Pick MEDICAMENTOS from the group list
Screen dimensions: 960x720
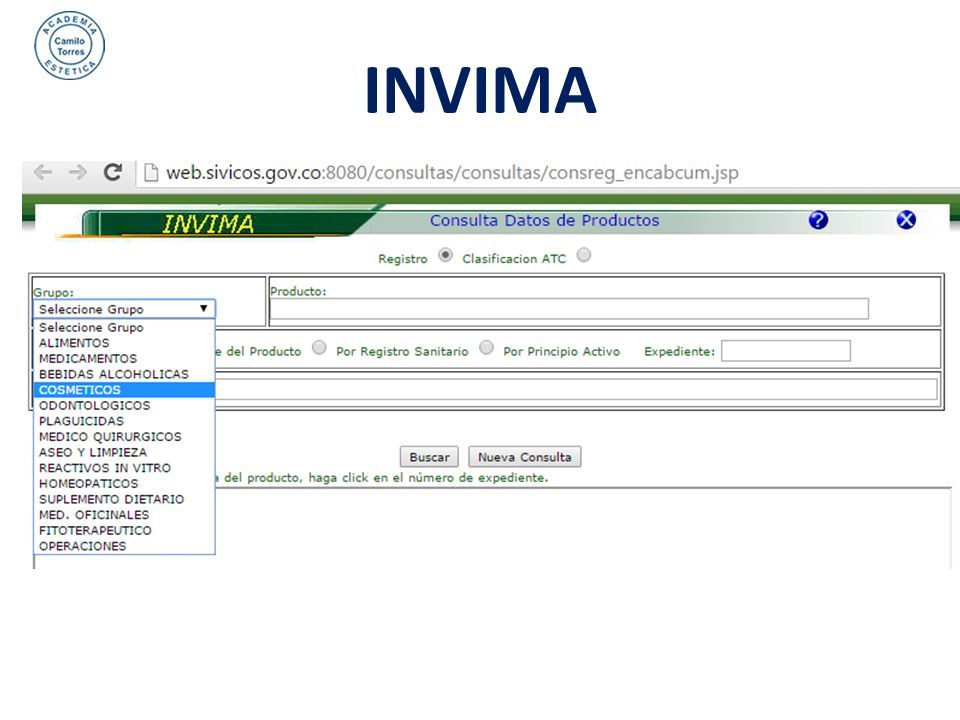(x=124, y=359)
